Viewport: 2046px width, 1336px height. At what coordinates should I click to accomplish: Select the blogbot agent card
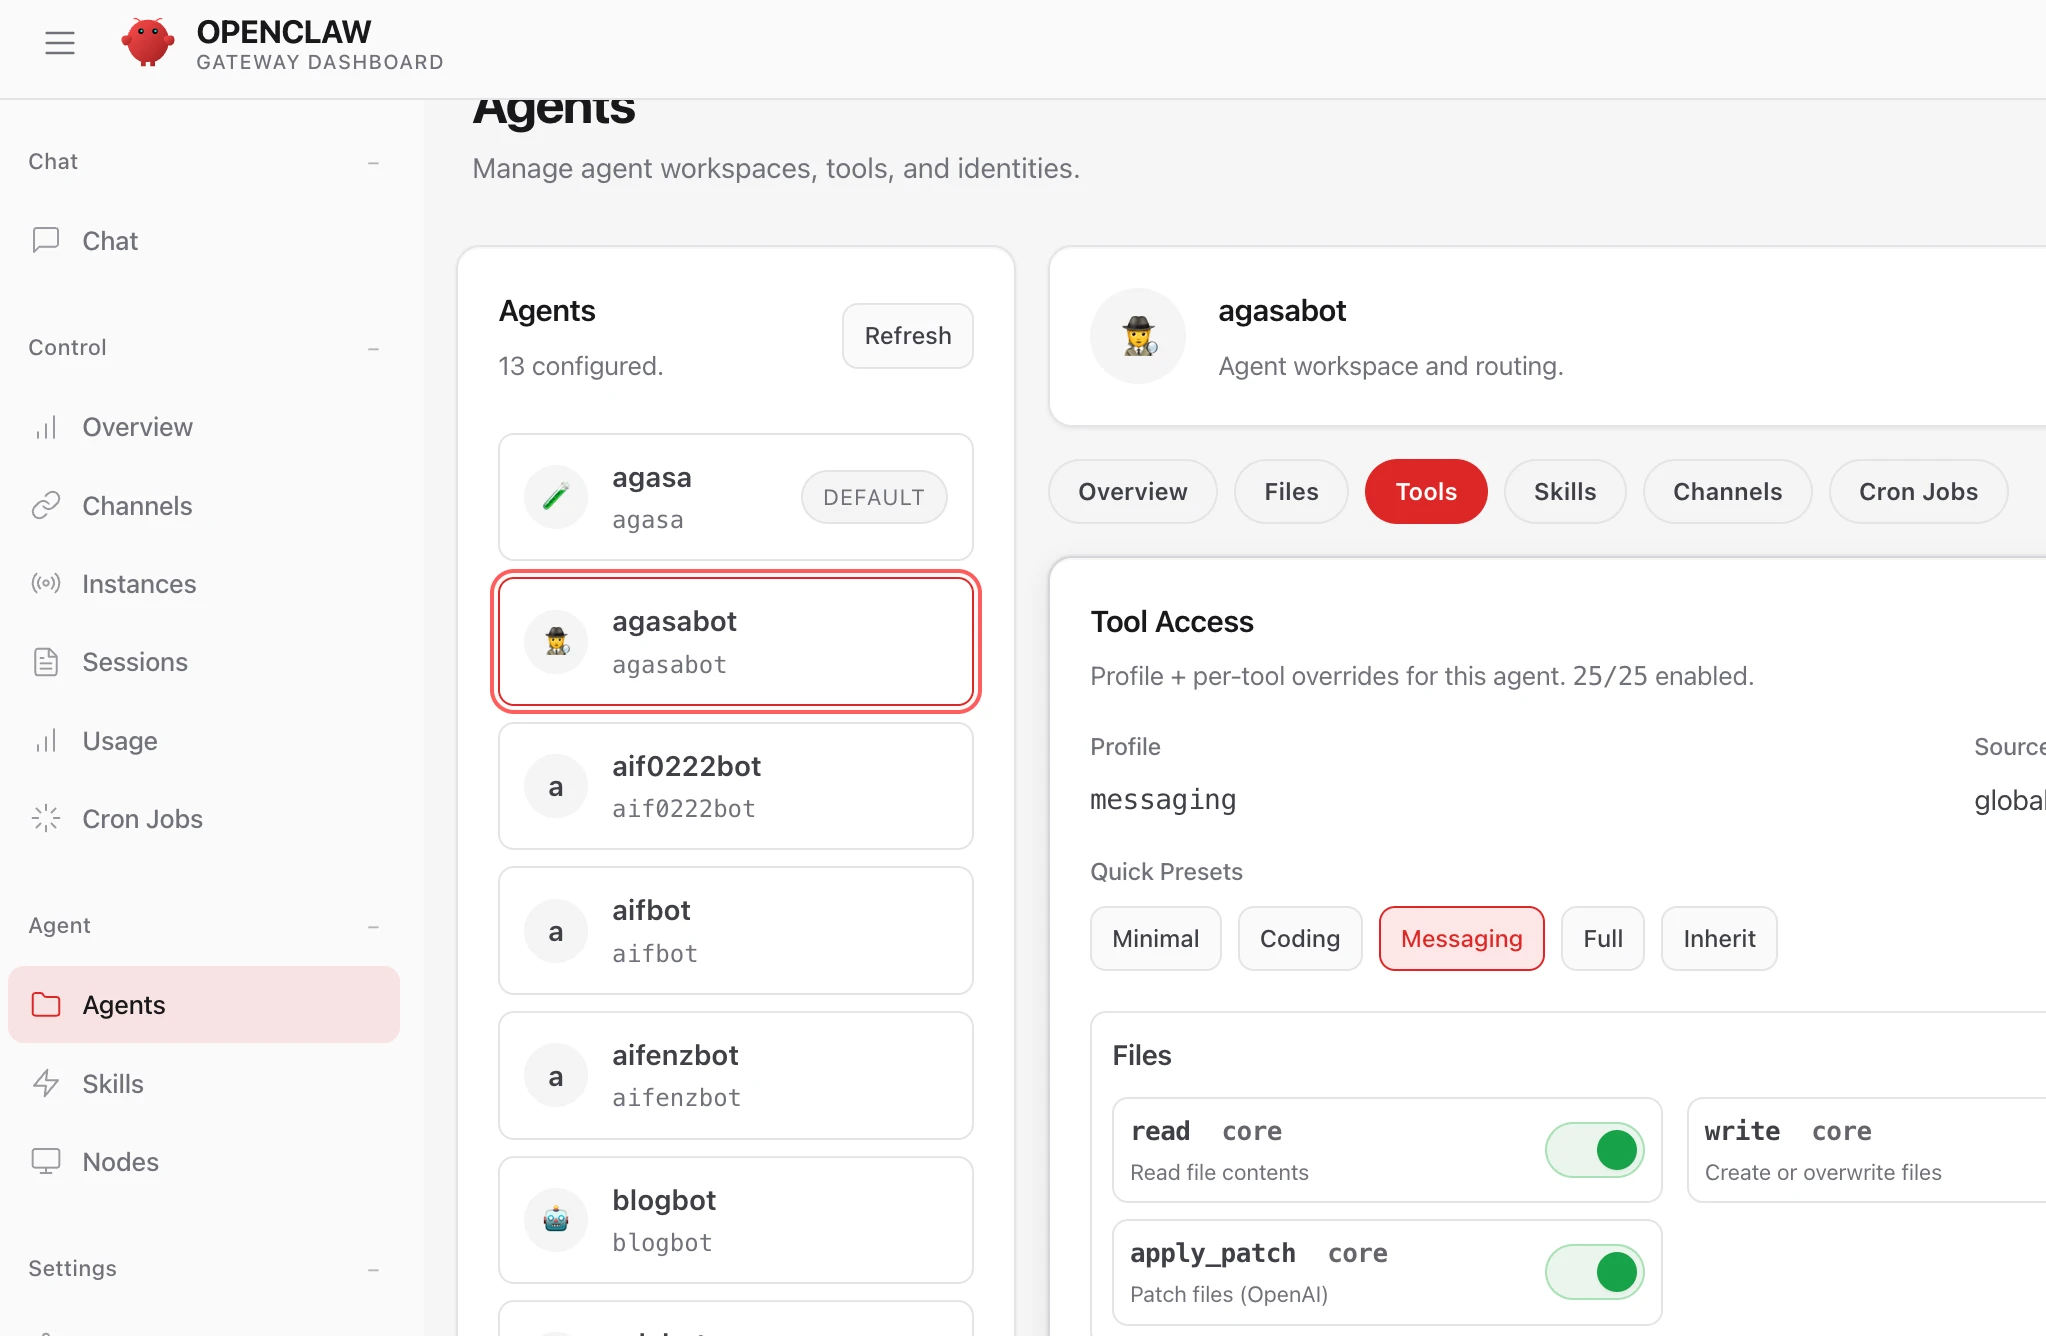735,1220
